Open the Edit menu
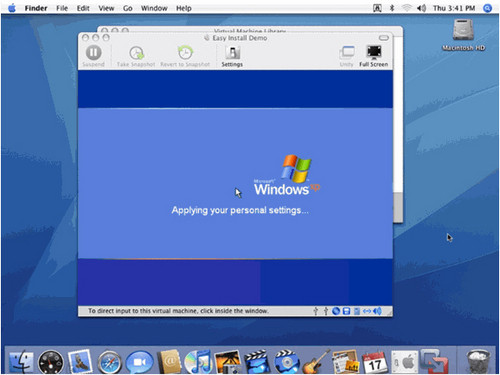Viewport: 500px width, 375px height. [83, 8]
